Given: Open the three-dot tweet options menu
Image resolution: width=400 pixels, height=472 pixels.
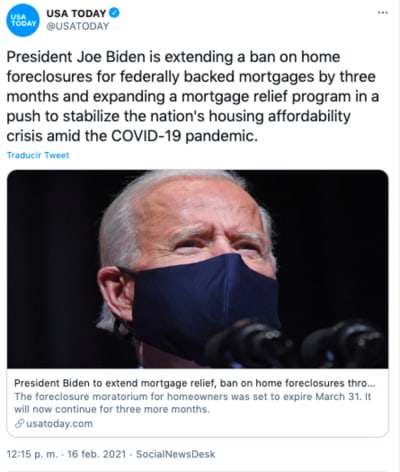Looking at the screenshot, I should click(383, 13).
